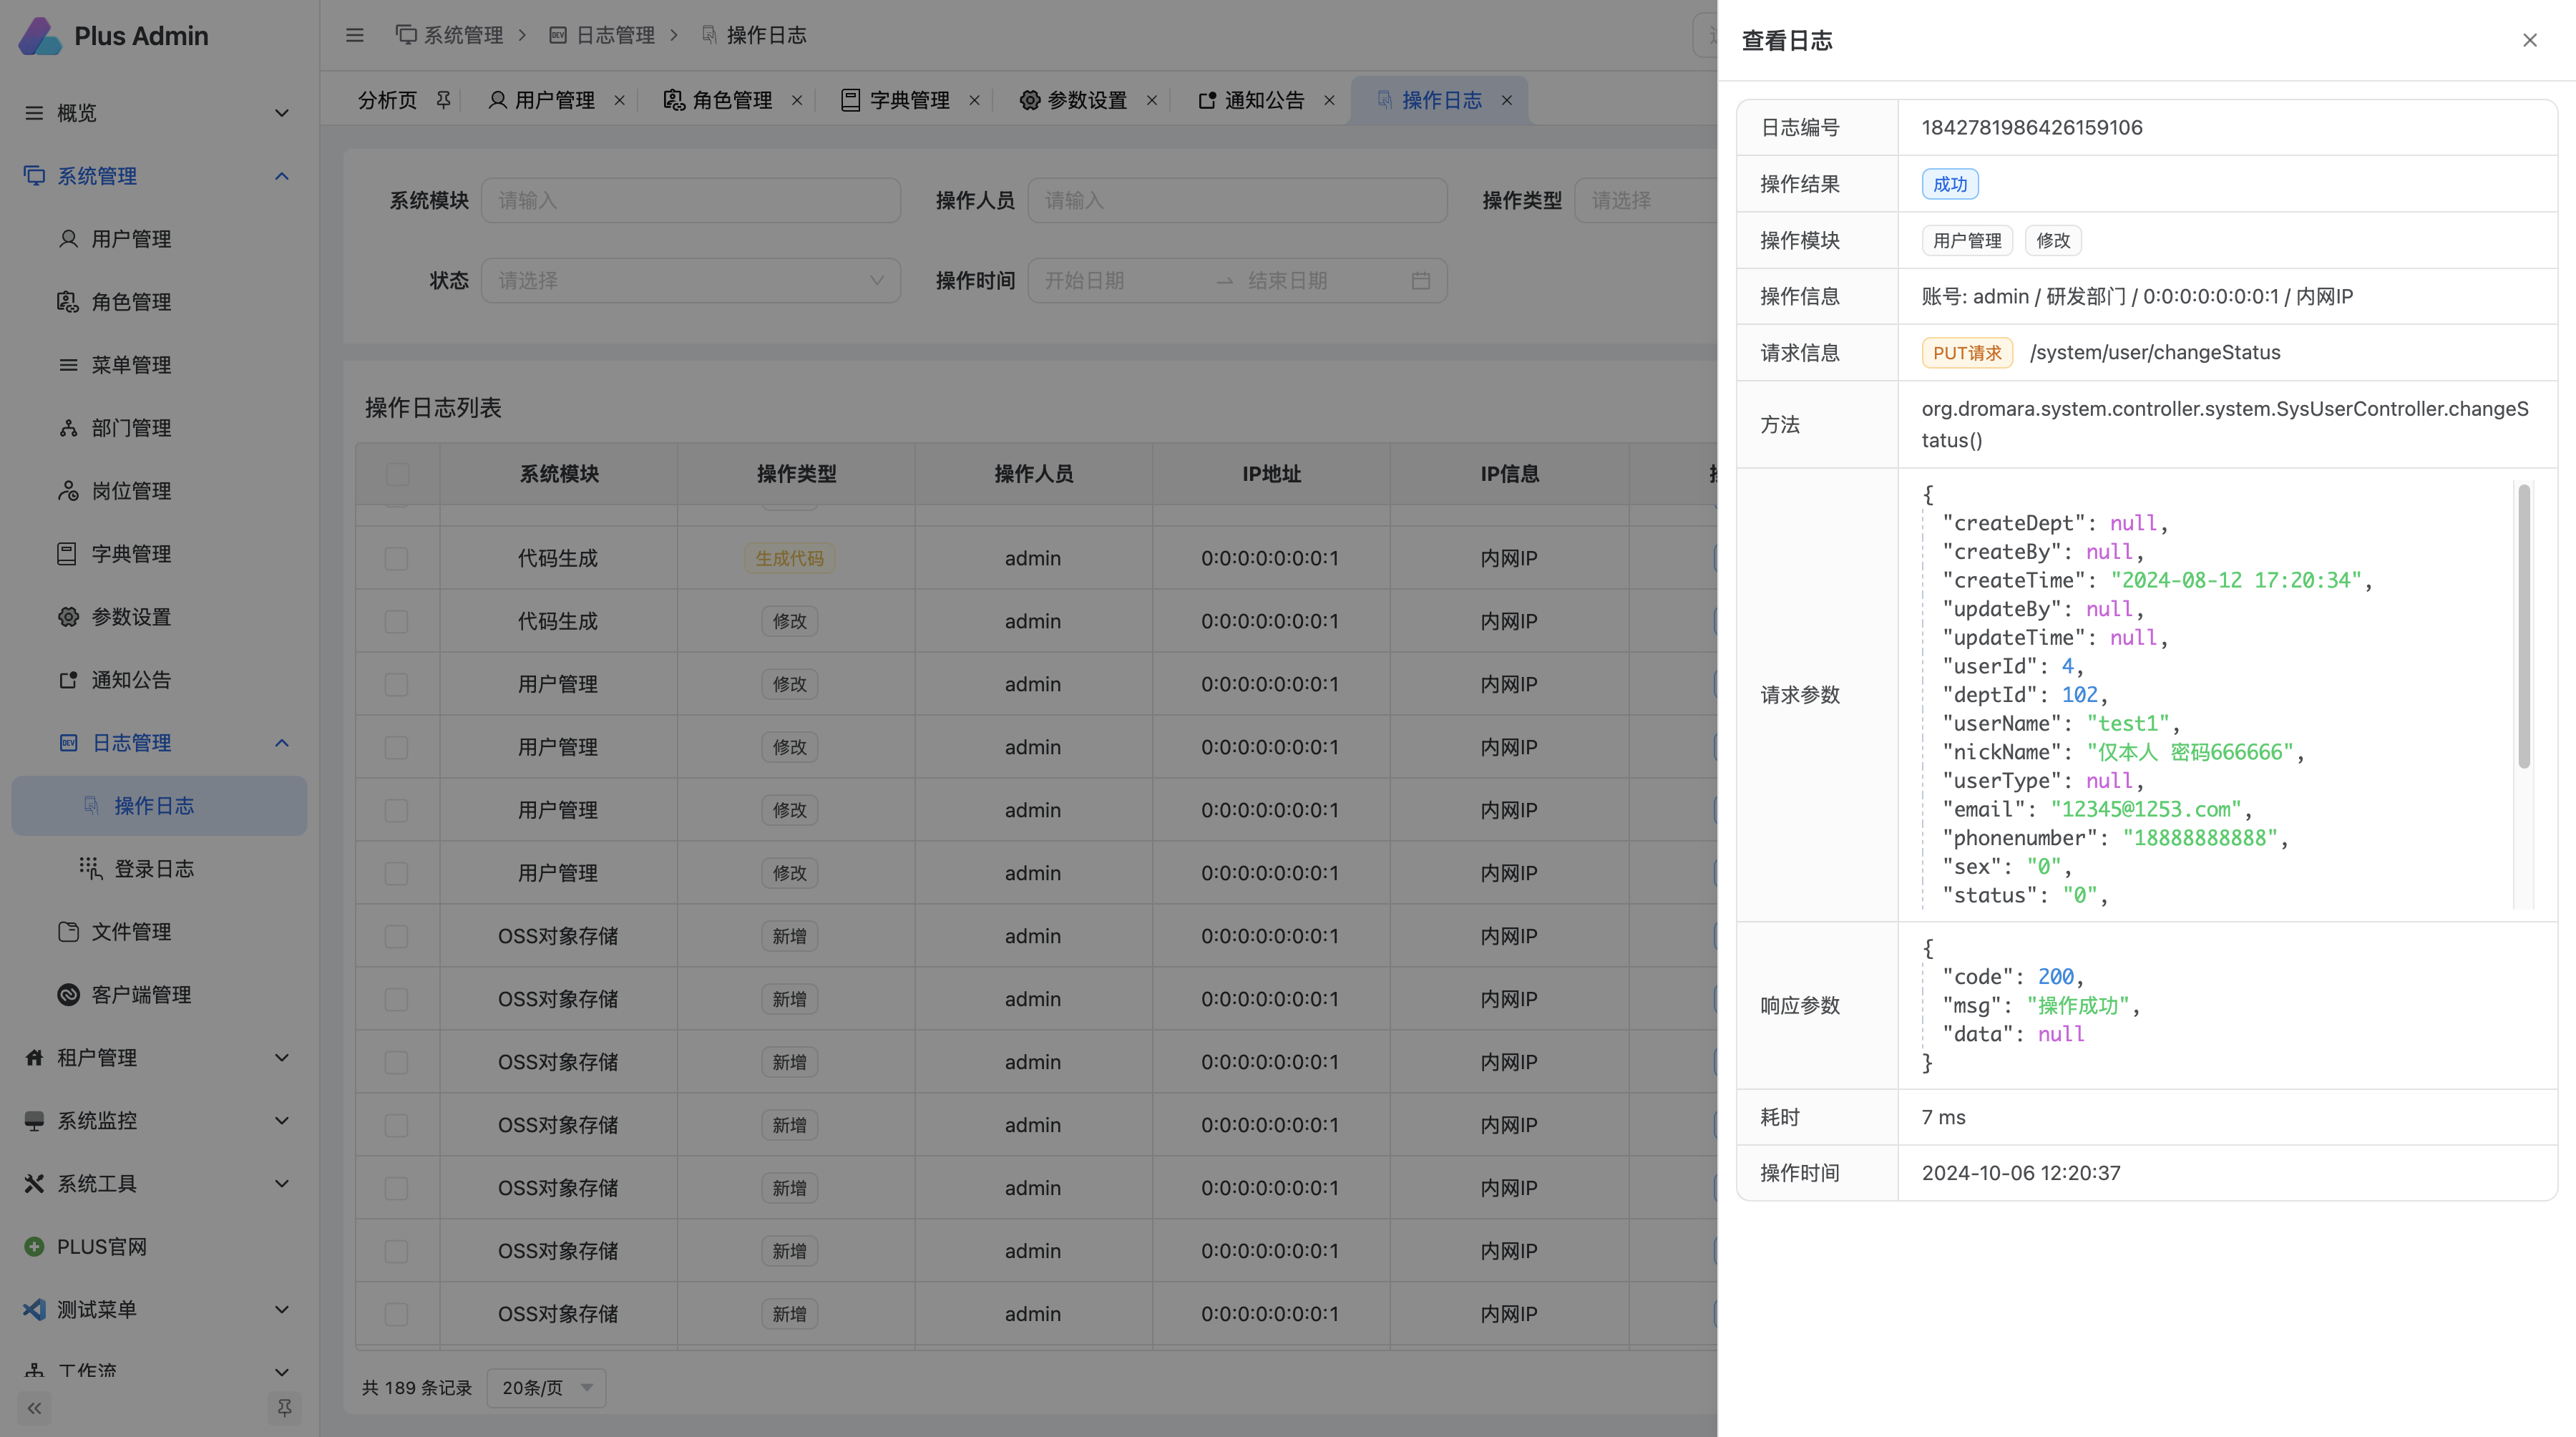This screenshot has width=2576, height=1437.
Task: Click the pin icon at sidebar bottom
Action: click(284, 1408)
